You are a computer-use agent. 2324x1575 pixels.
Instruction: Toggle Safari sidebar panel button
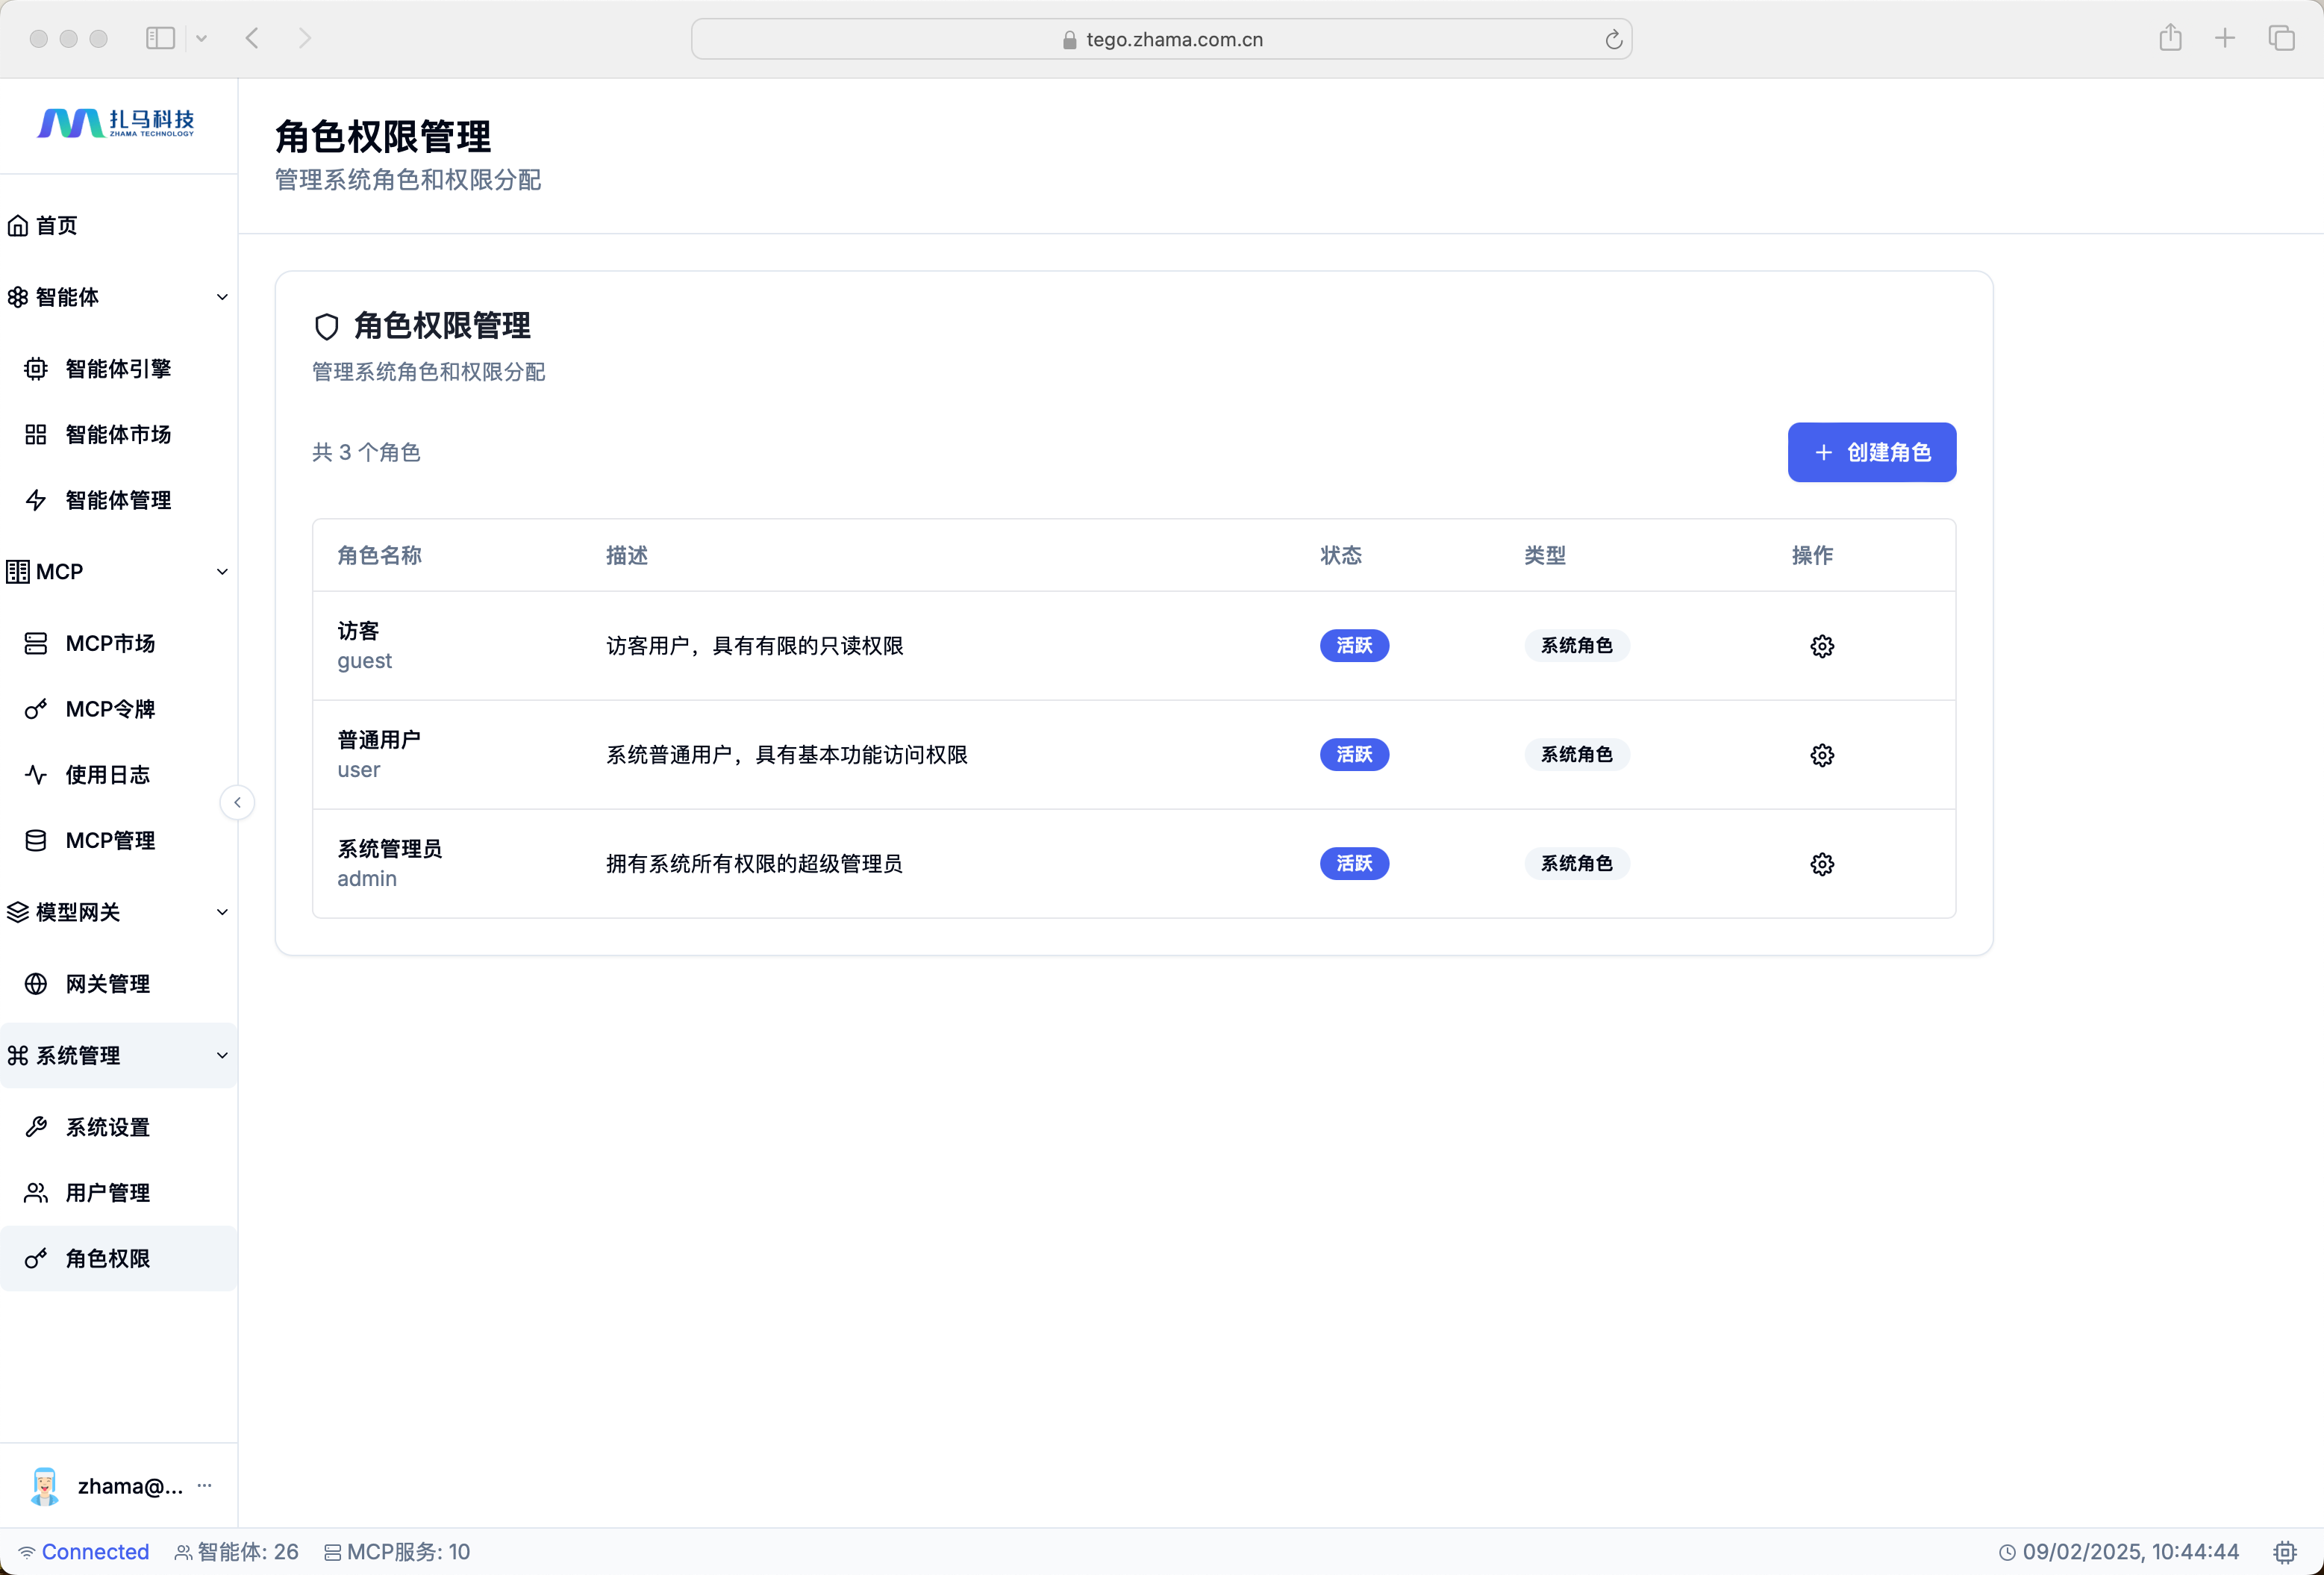tap(160, 38)
